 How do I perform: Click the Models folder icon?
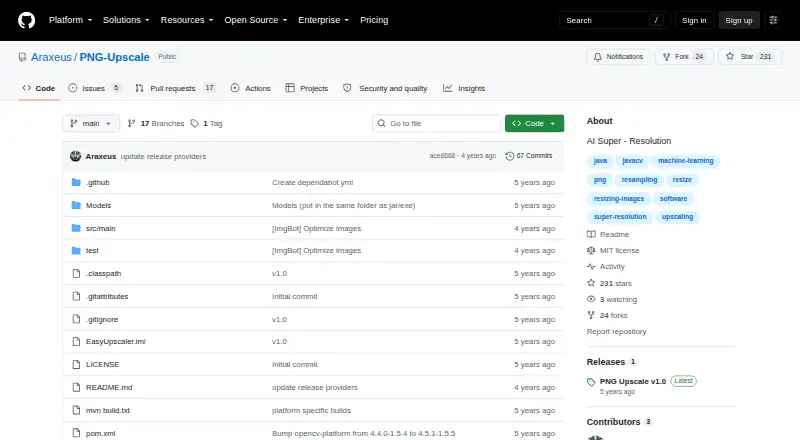click(x=76, y=205)
